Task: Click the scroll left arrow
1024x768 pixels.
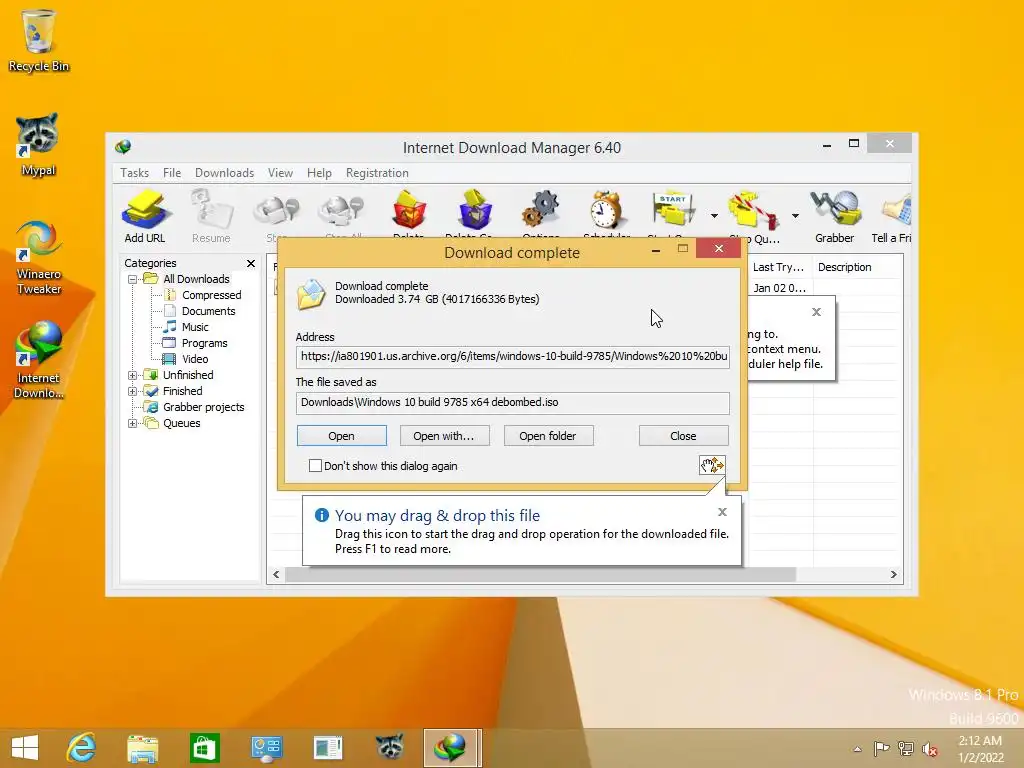Action: pos(276,575)
